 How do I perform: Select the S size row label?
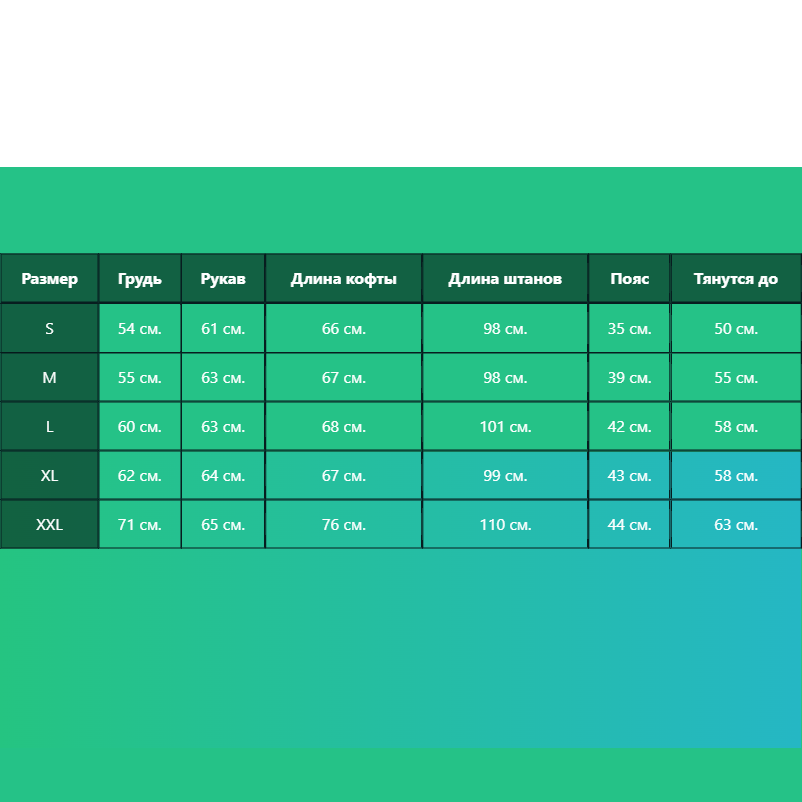(49, 328)
